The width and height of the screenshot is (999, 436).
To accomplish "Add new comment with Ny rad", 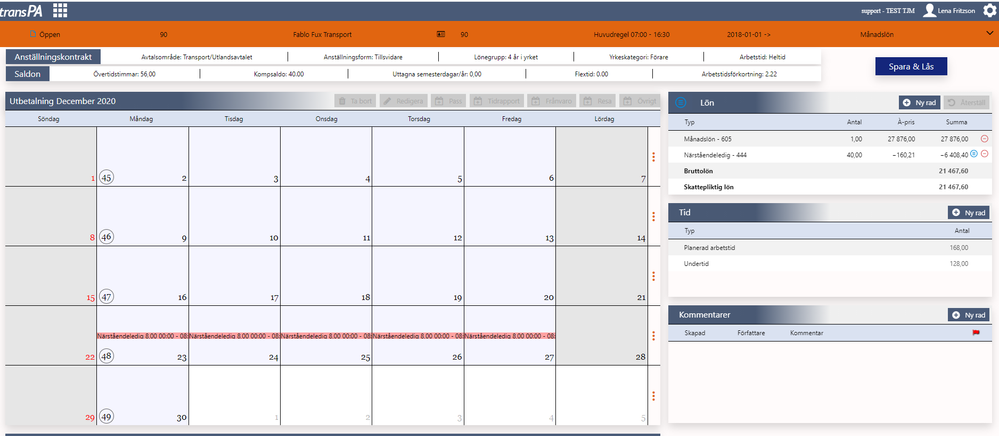I will point(968,314).
